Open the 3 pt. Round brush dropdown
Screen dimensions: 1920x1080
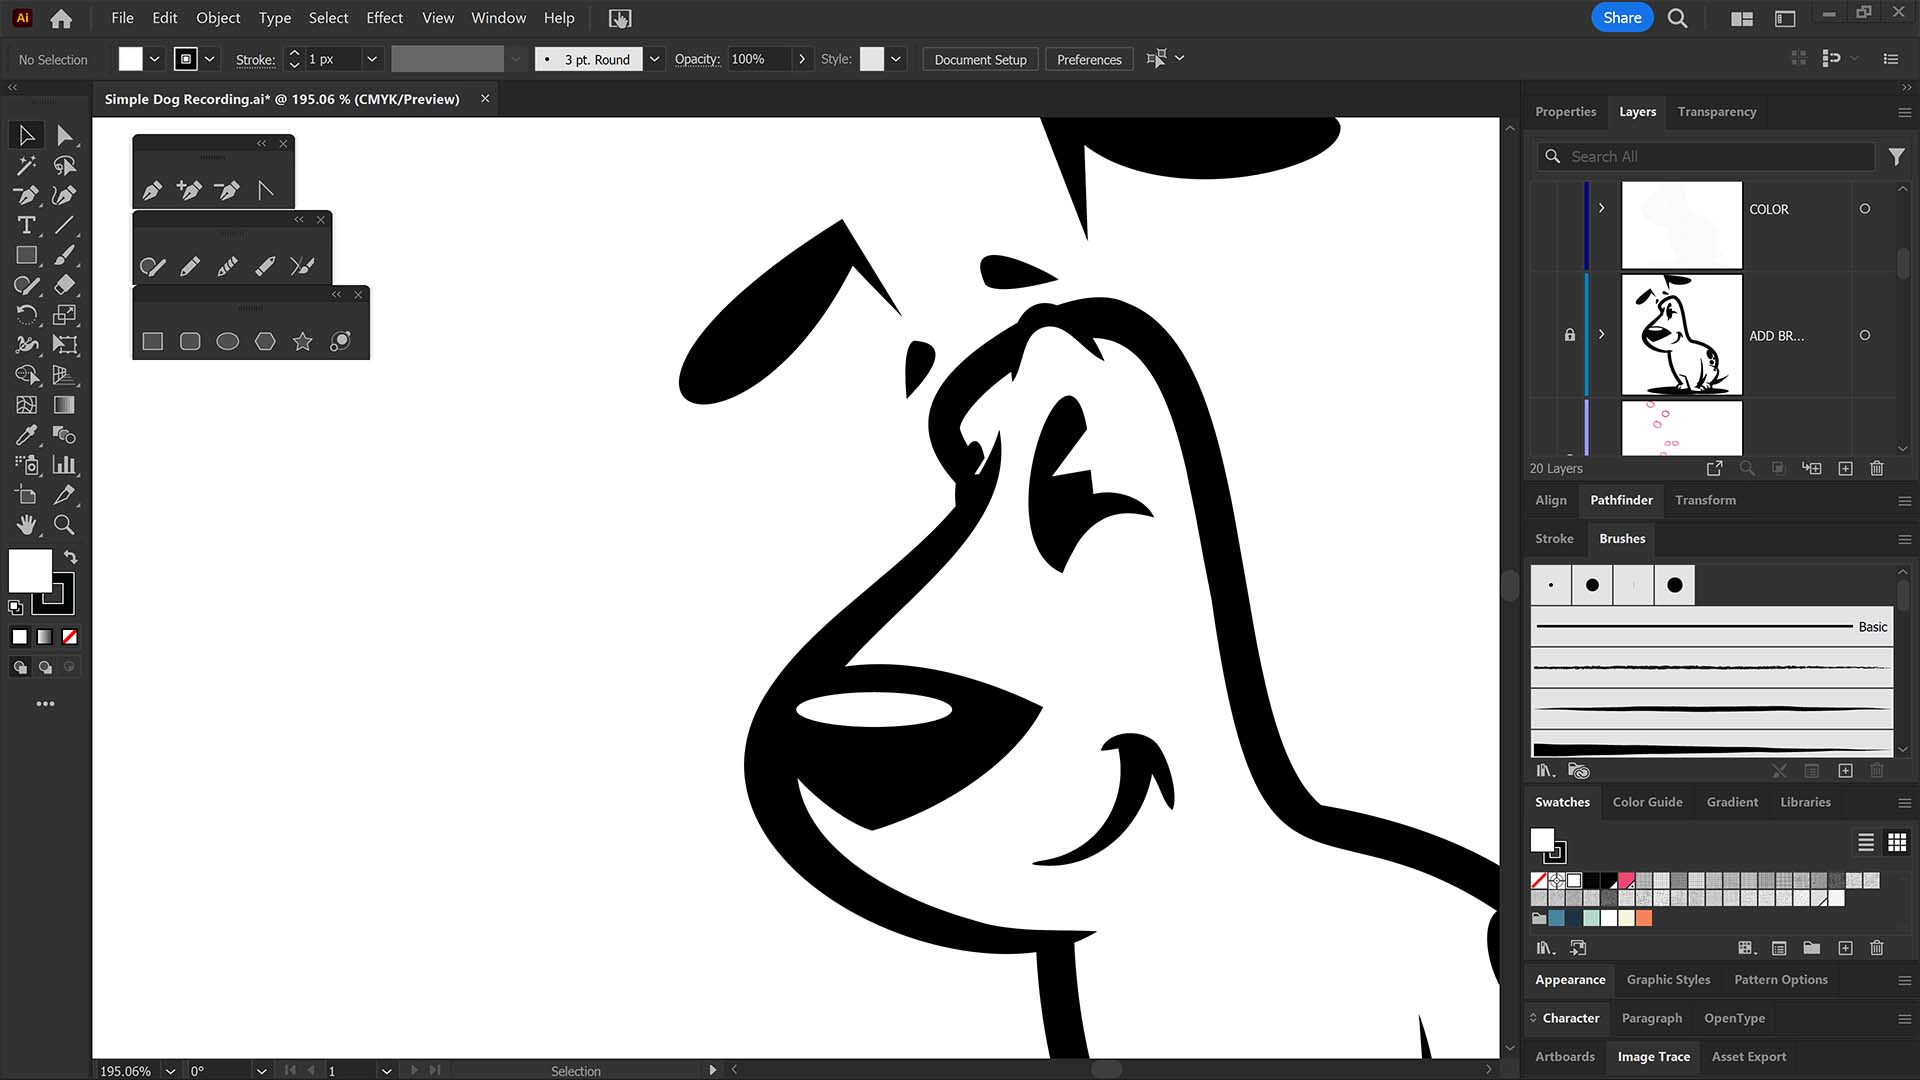pyautogui.click(x=654, y=59)
